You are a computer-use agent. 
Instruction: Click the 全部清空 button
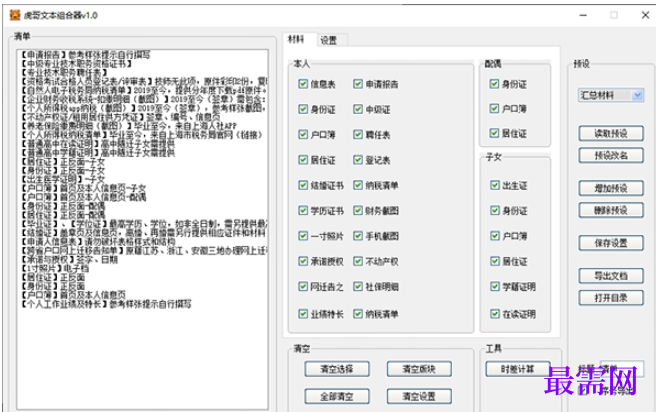tap(337, 396)
